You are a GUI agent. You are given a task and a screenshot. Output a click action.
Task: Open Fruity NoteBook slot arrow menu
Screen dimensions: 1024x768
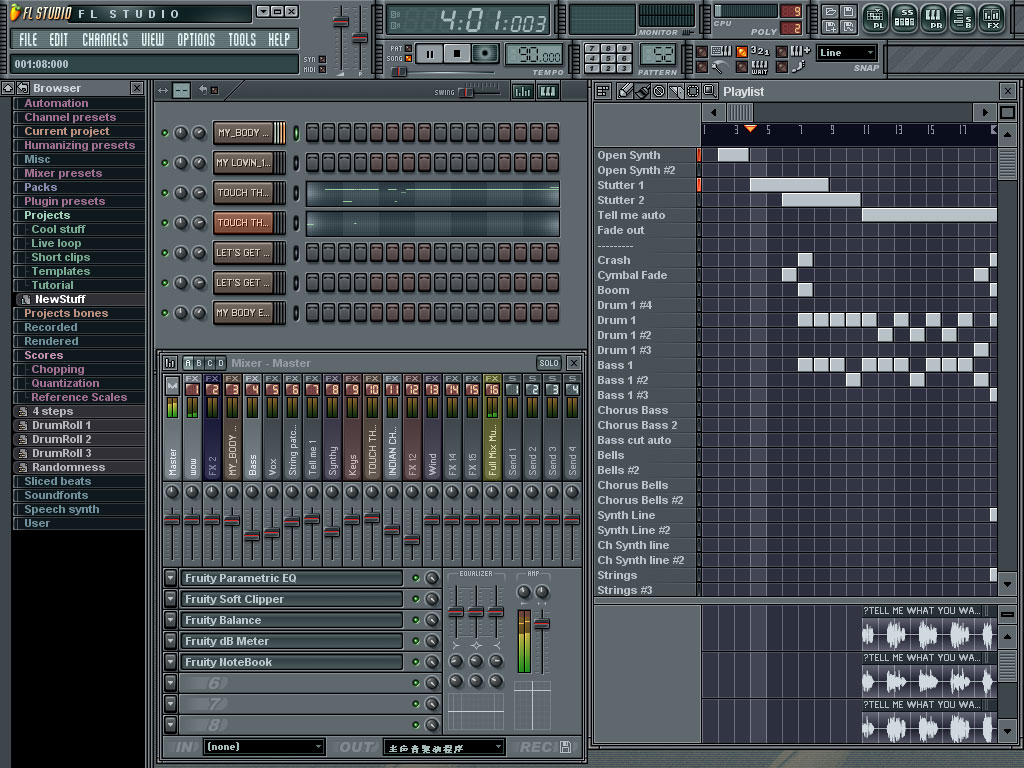pyautogui.click(x=170, y=662)
